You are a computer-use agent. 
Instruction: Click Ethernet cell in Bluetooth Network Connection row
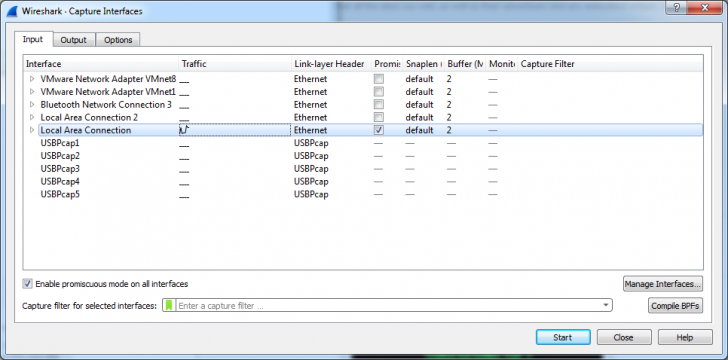[x=310, y=105]
